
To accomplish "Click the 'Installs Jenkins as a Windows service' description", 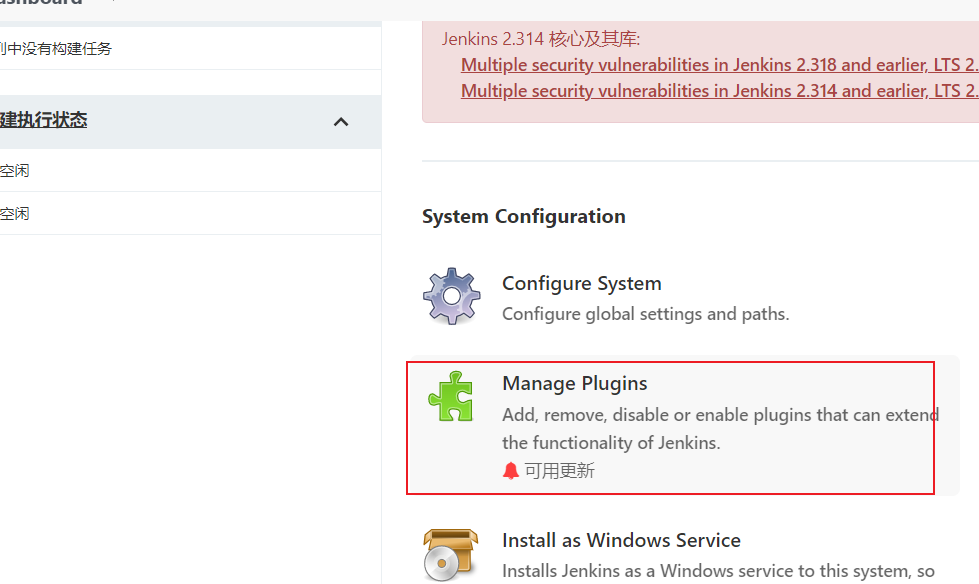I will [x=718, y=571].
